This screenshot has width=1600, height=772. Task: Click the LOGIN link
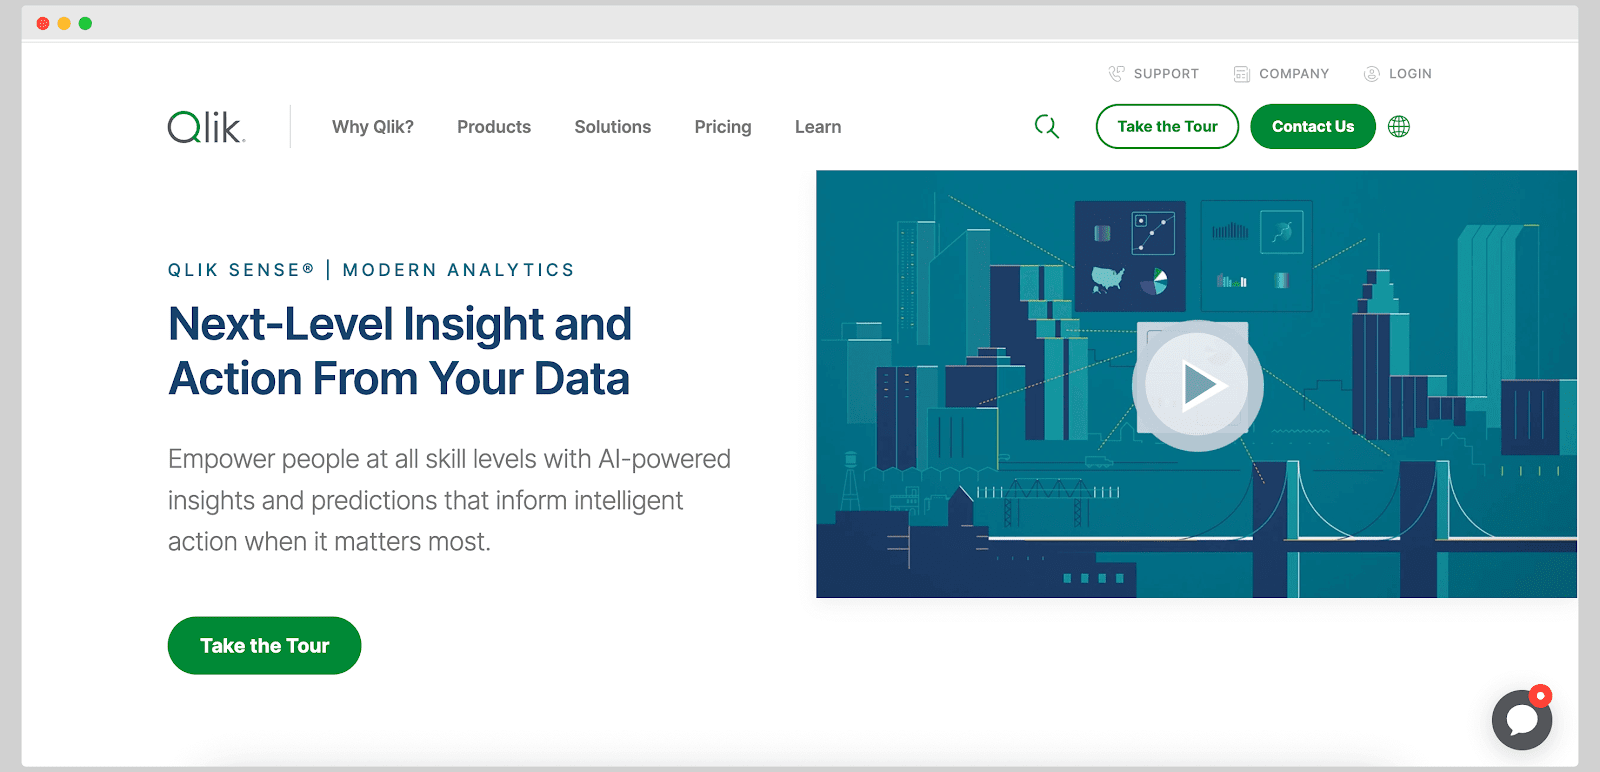tap(1410, 74)
